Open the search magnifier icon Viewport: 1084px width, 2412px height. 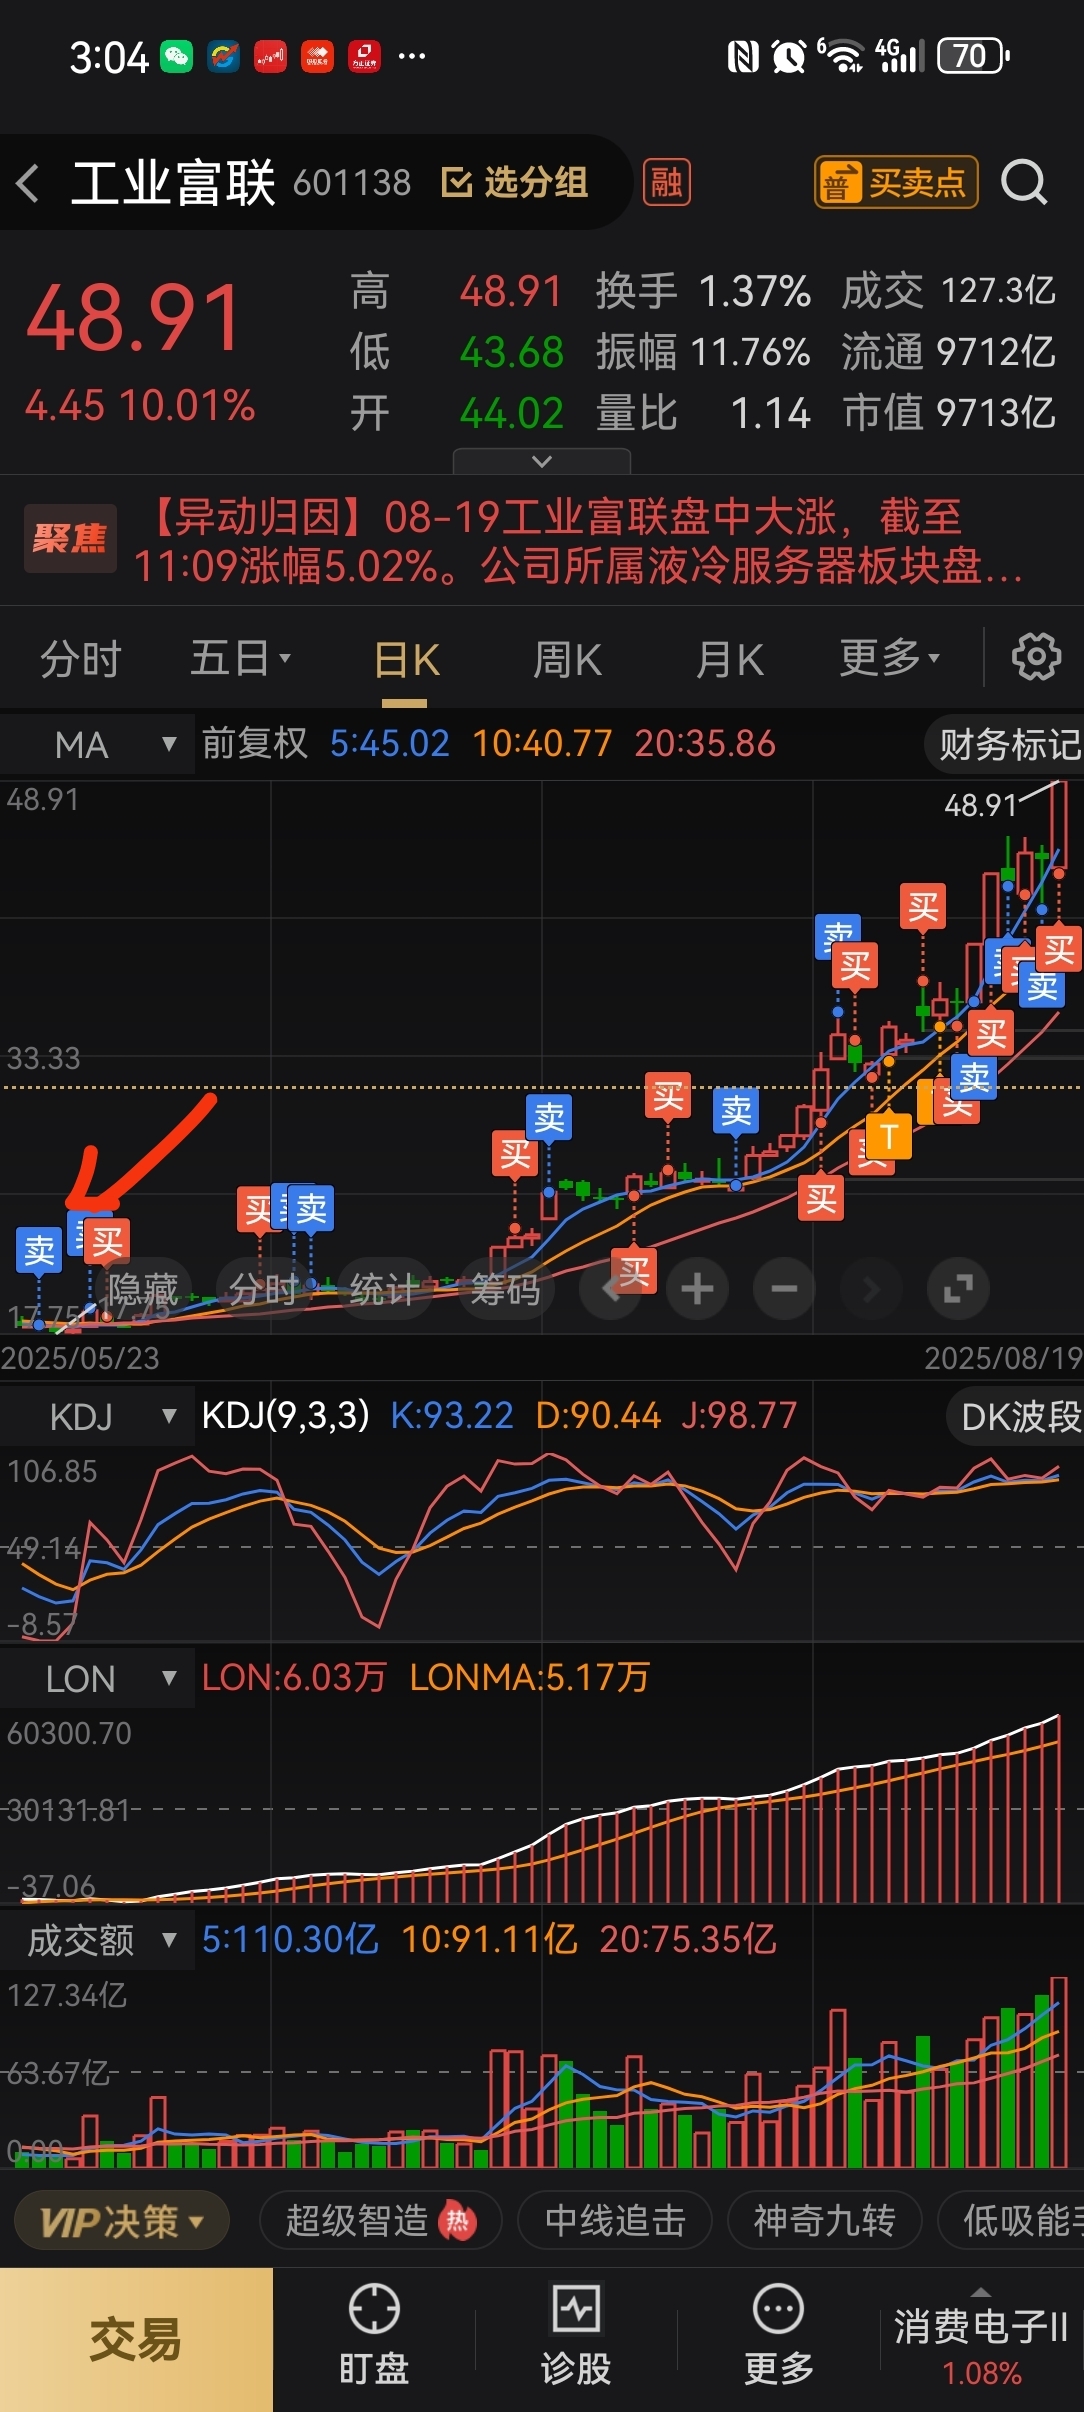pos(1024,183)
